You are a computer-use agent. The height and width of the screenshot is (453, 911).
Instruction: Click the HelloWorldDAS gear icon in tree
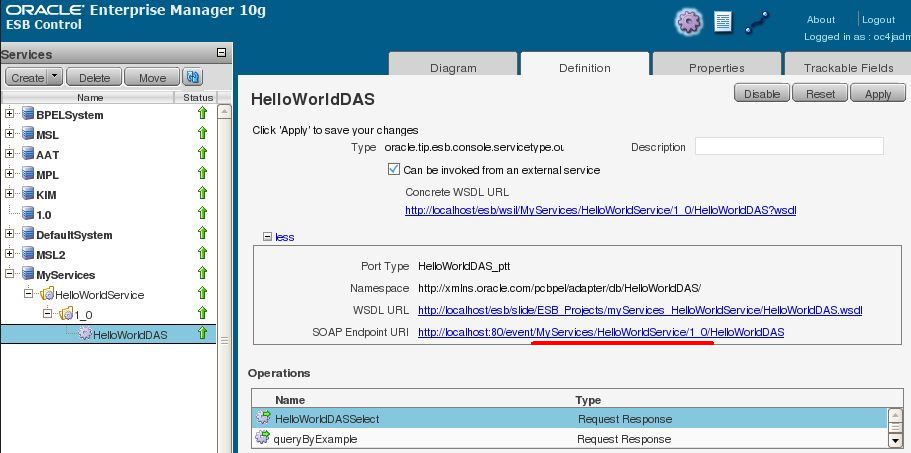(x=85, y=333)
